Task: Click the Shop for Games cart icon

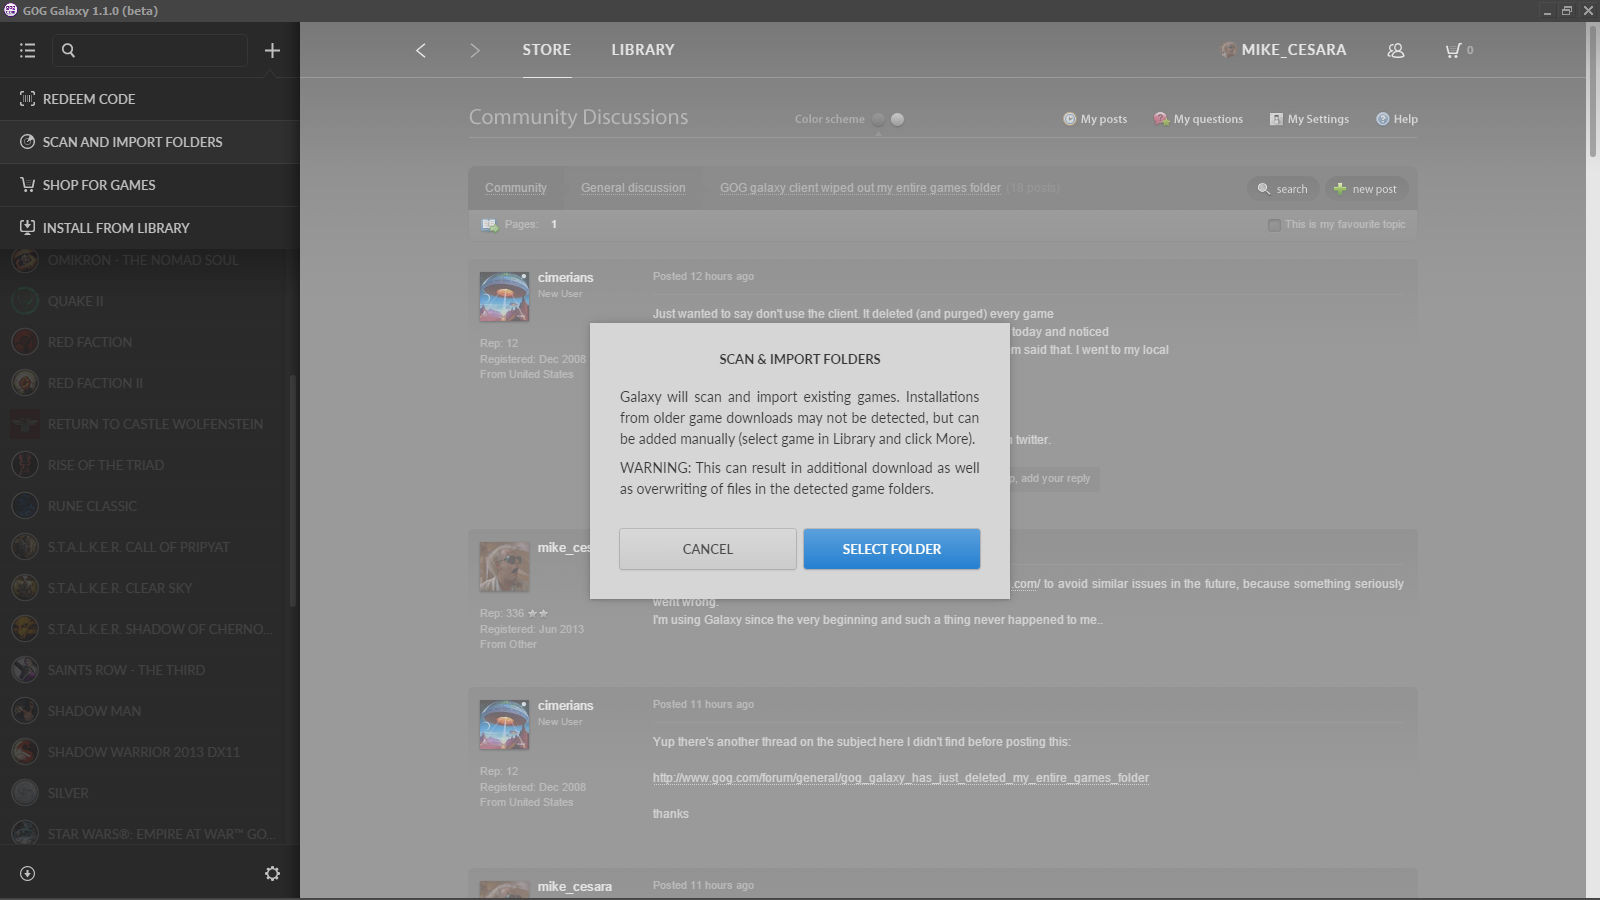Action: tap(27, 185)
